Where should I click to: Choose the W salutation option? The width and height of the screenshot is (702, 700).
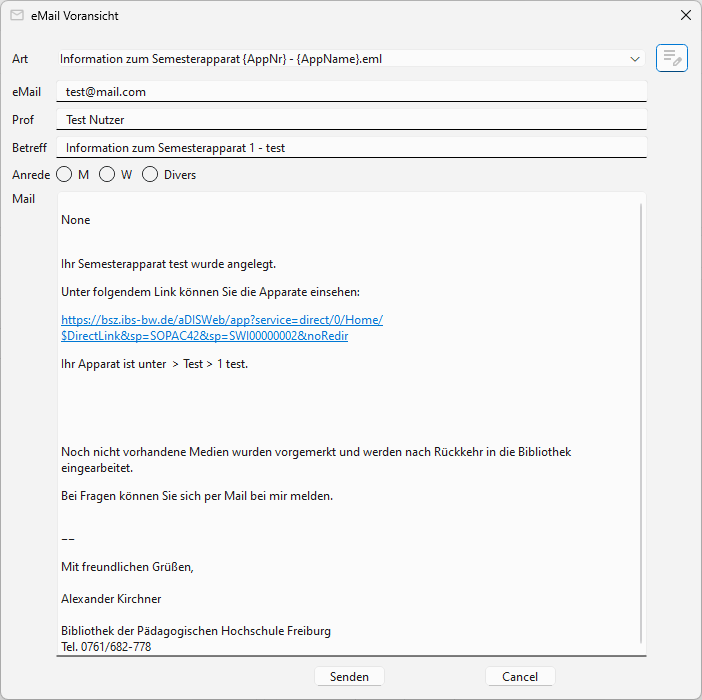[107, 175]
